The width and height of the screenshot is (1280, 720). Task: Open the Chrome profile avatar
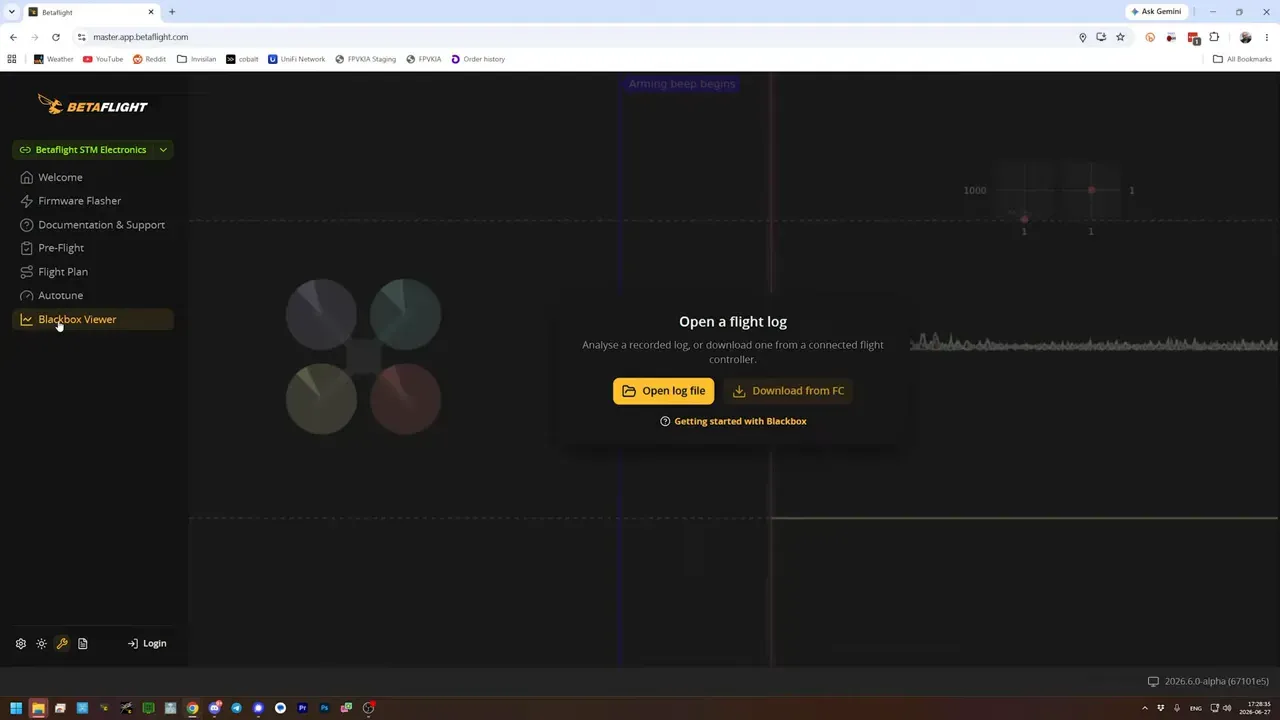pyautogui.click(x=1246, y=37)
